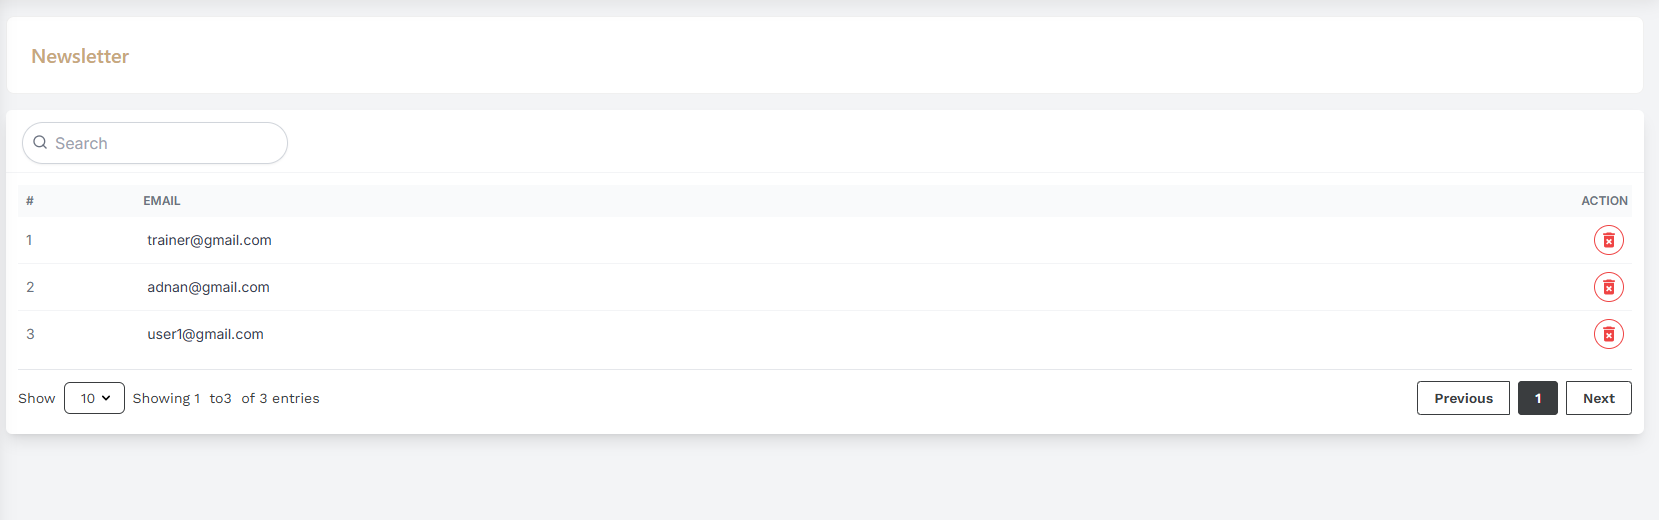
Task: Click the # column header
Action: (30, 201)
